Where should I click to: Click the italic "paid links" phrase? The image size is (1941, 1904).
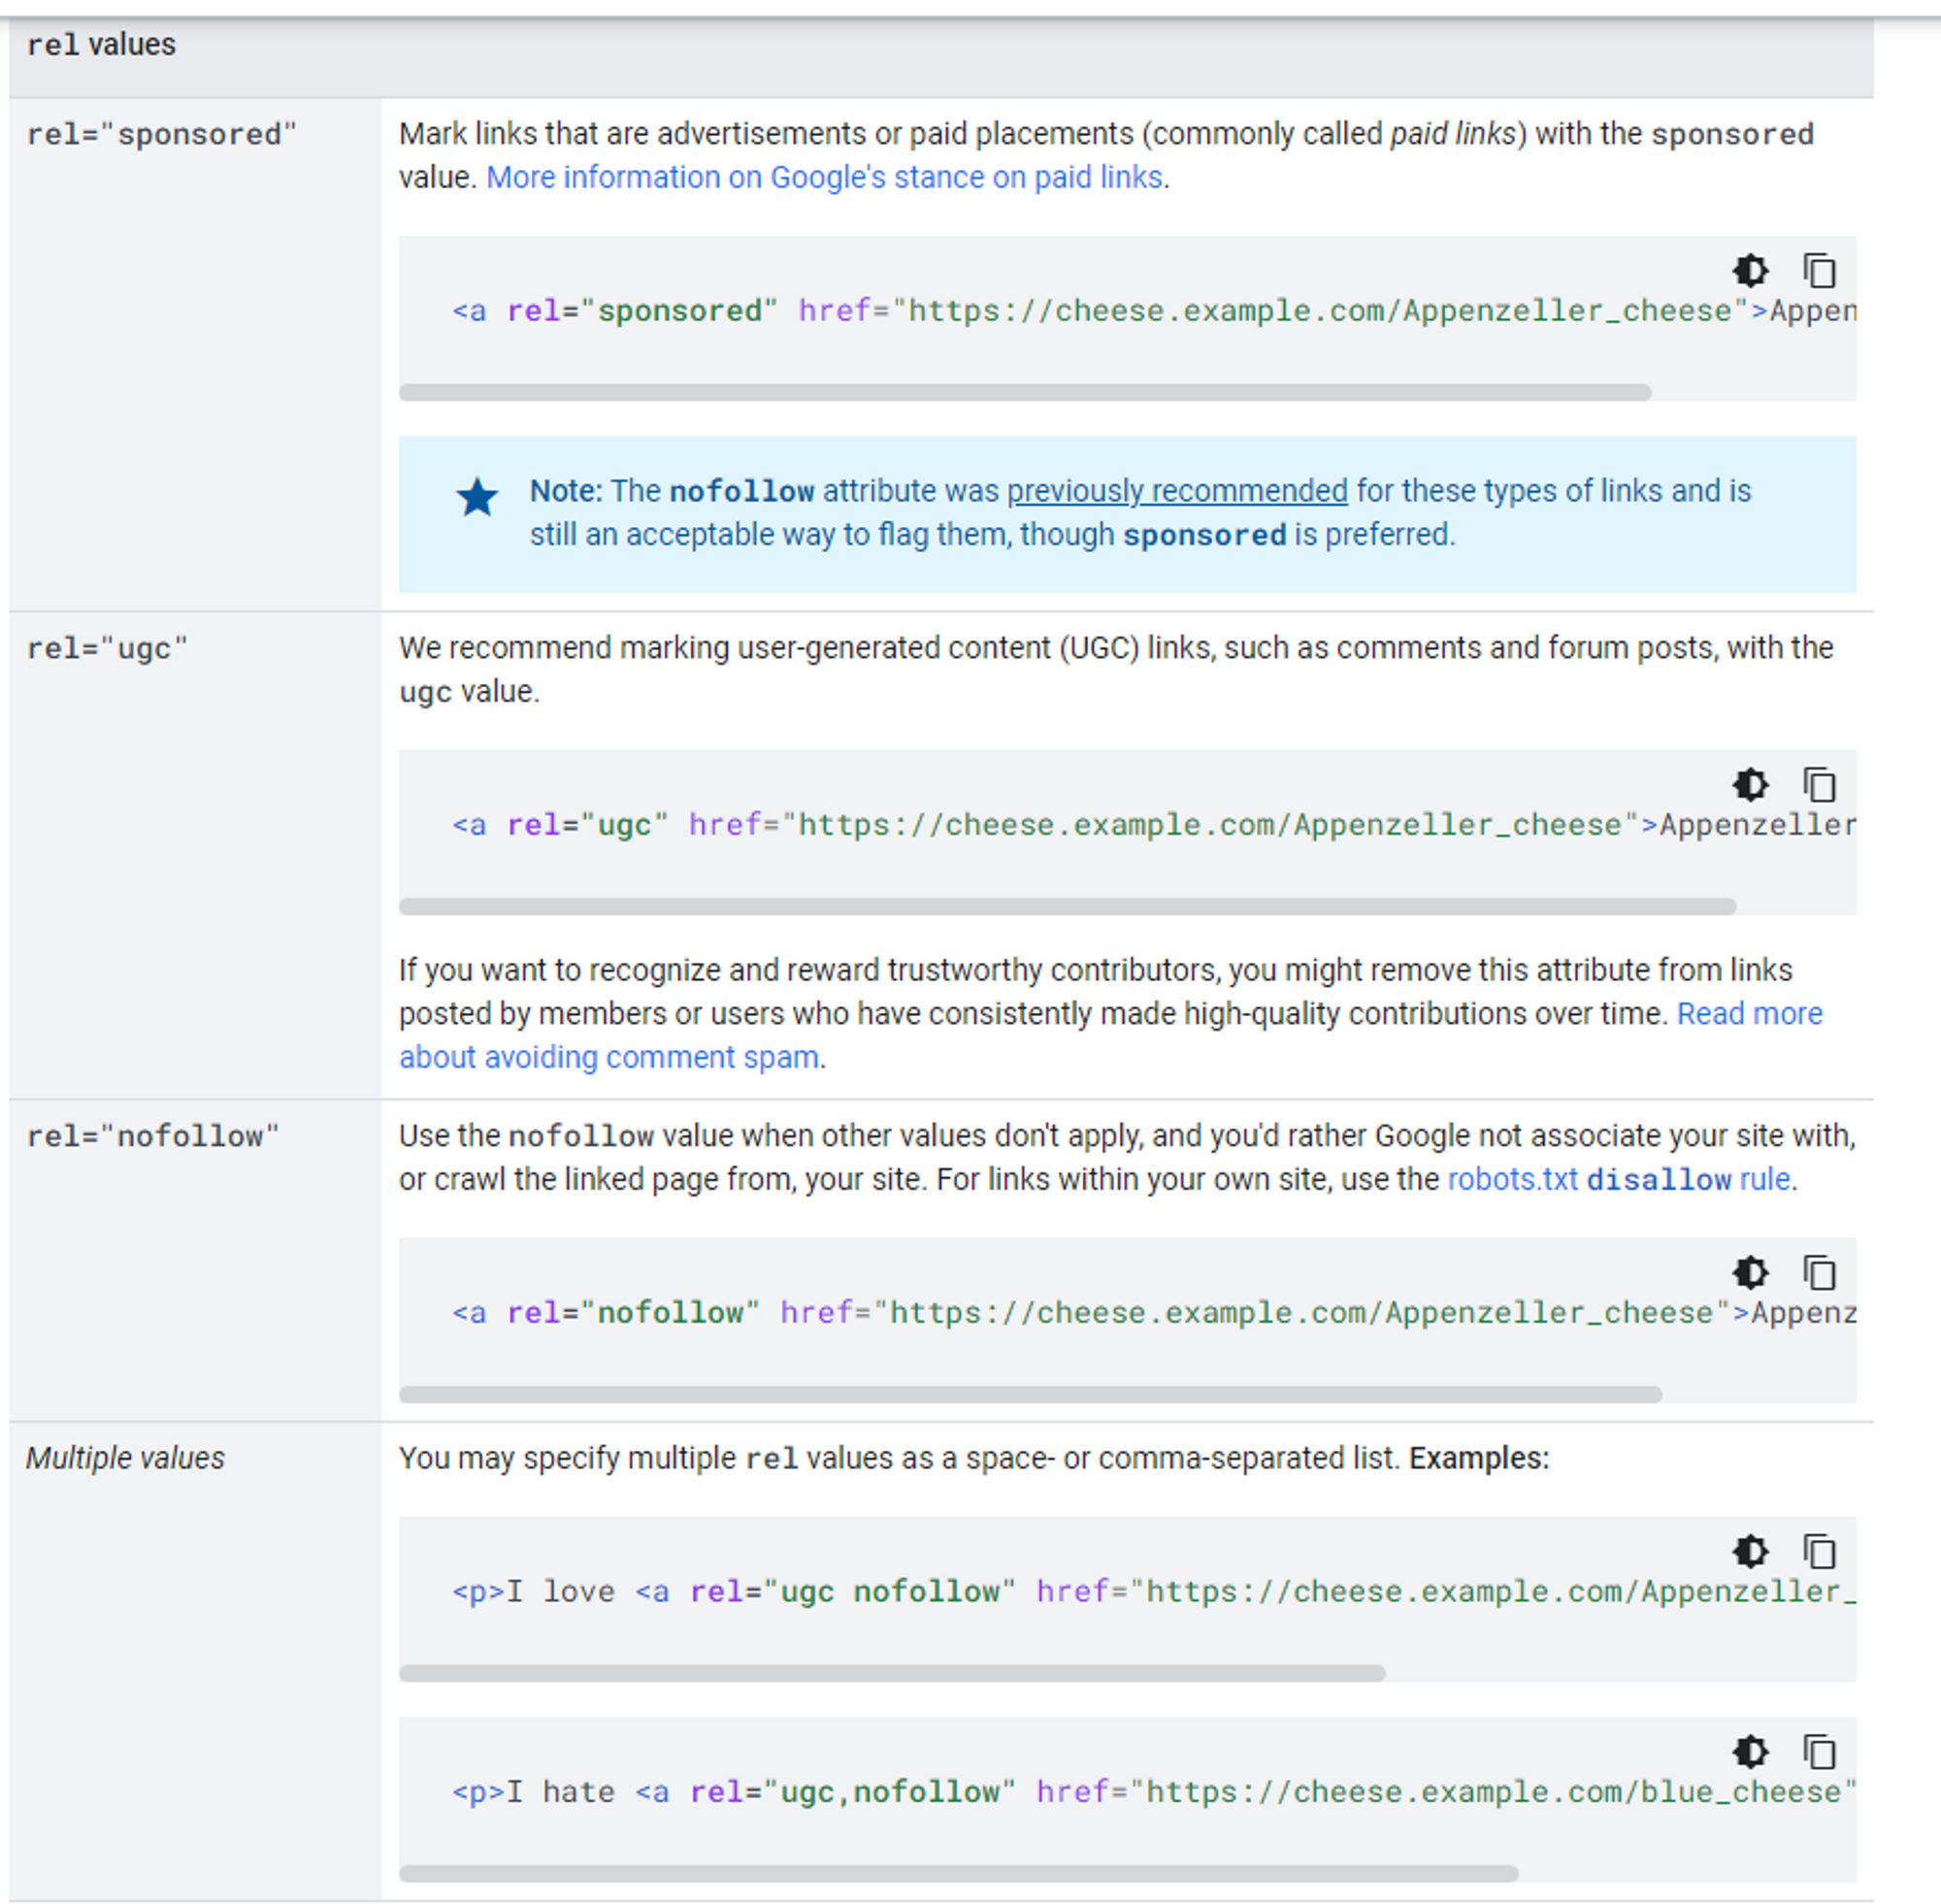(x=1454, y=134)
